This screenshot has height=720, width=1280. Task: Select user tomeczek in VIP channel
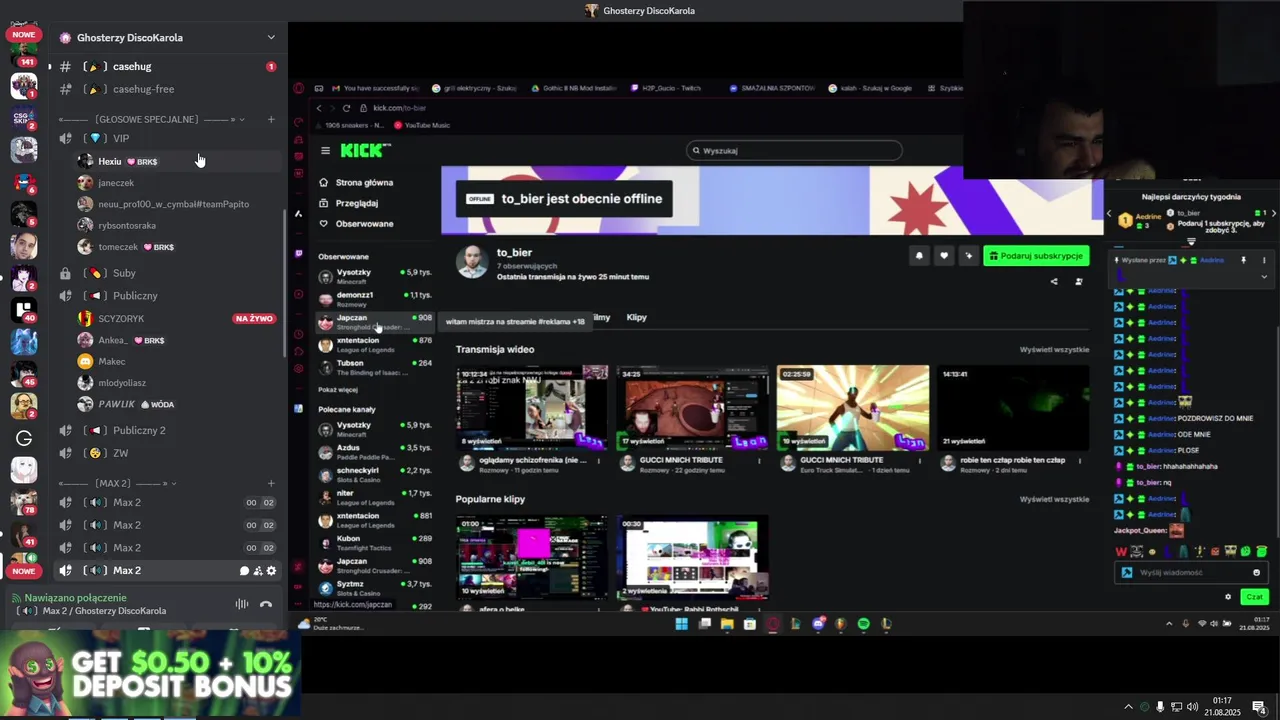[x=178, y=247]
